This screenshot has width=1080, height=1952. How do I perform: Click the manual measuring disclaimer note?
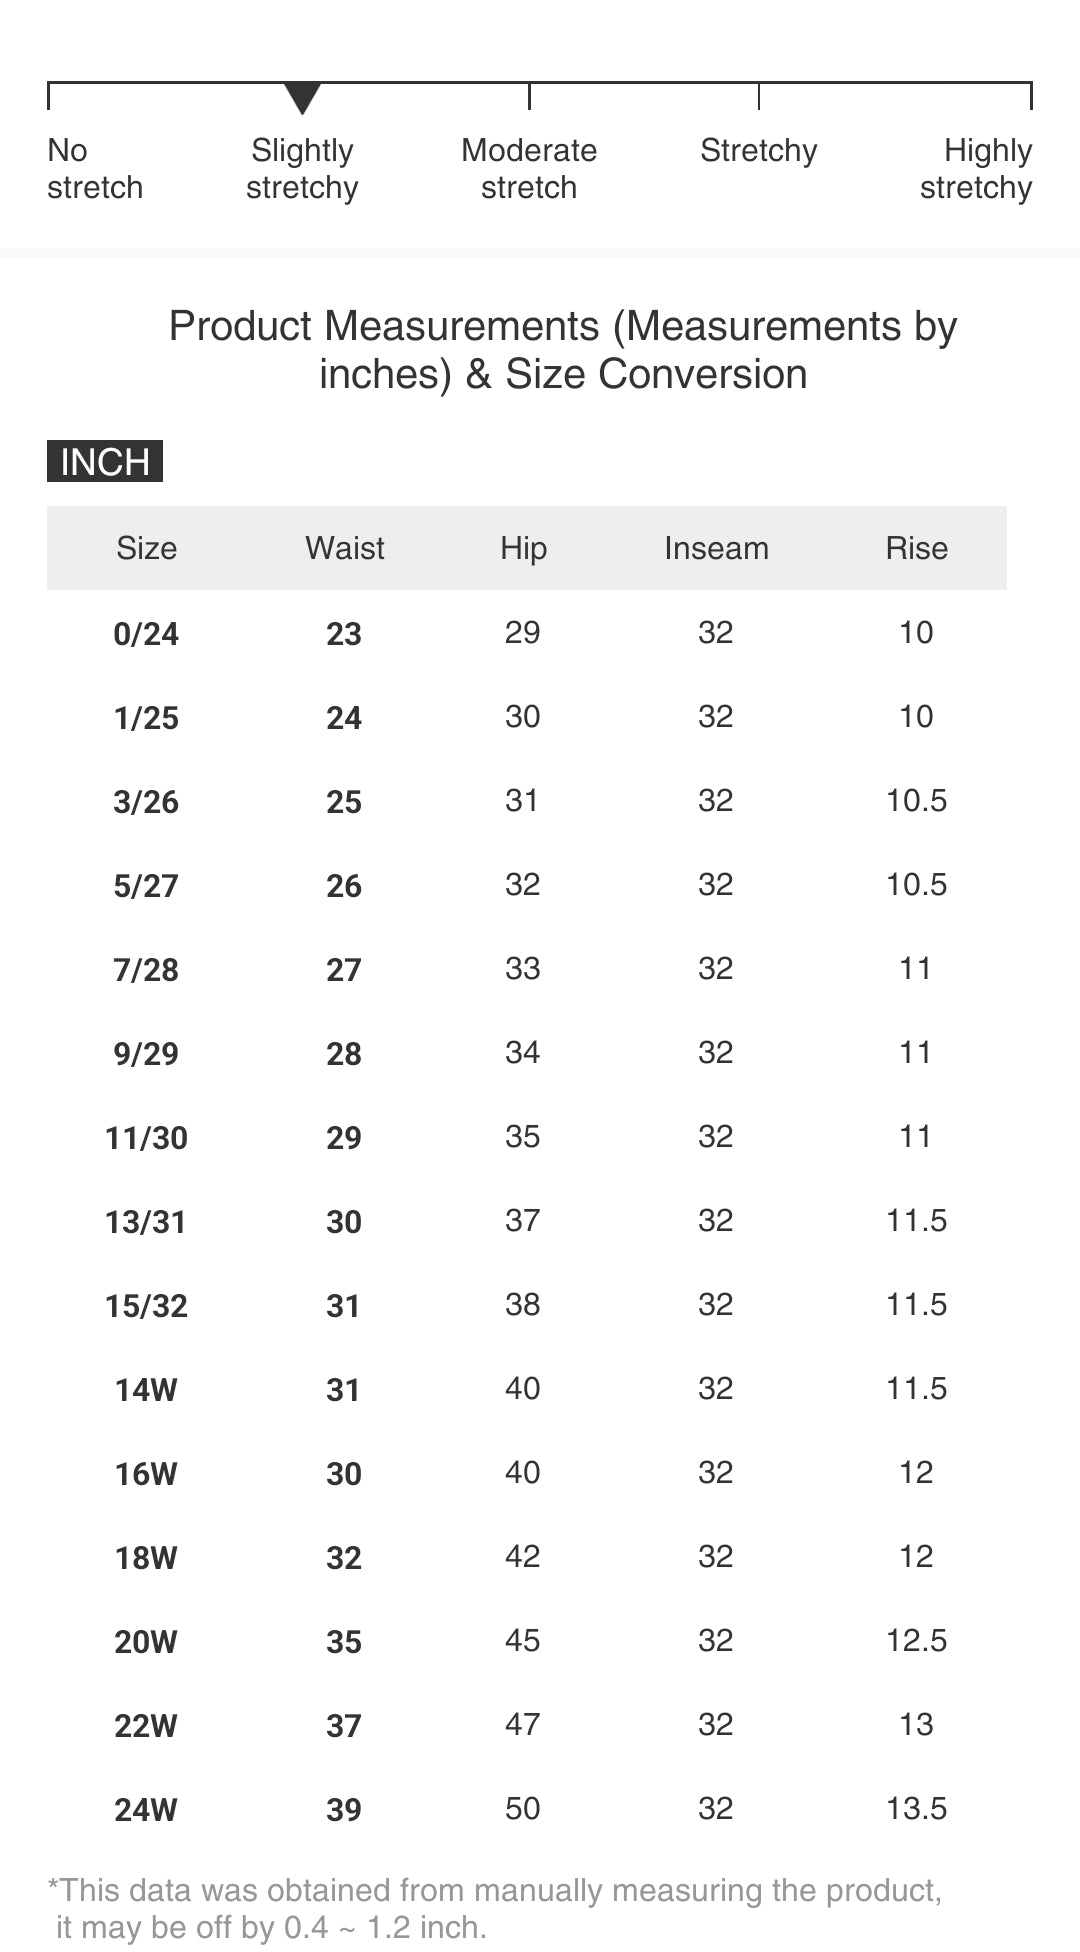(x=495, y=1908)
